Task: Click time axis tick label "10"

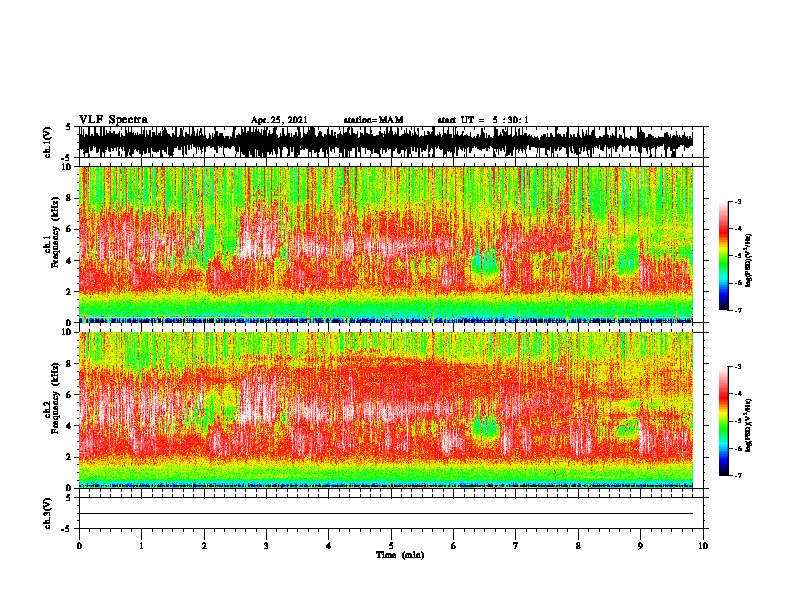Action: click(703, 546)
